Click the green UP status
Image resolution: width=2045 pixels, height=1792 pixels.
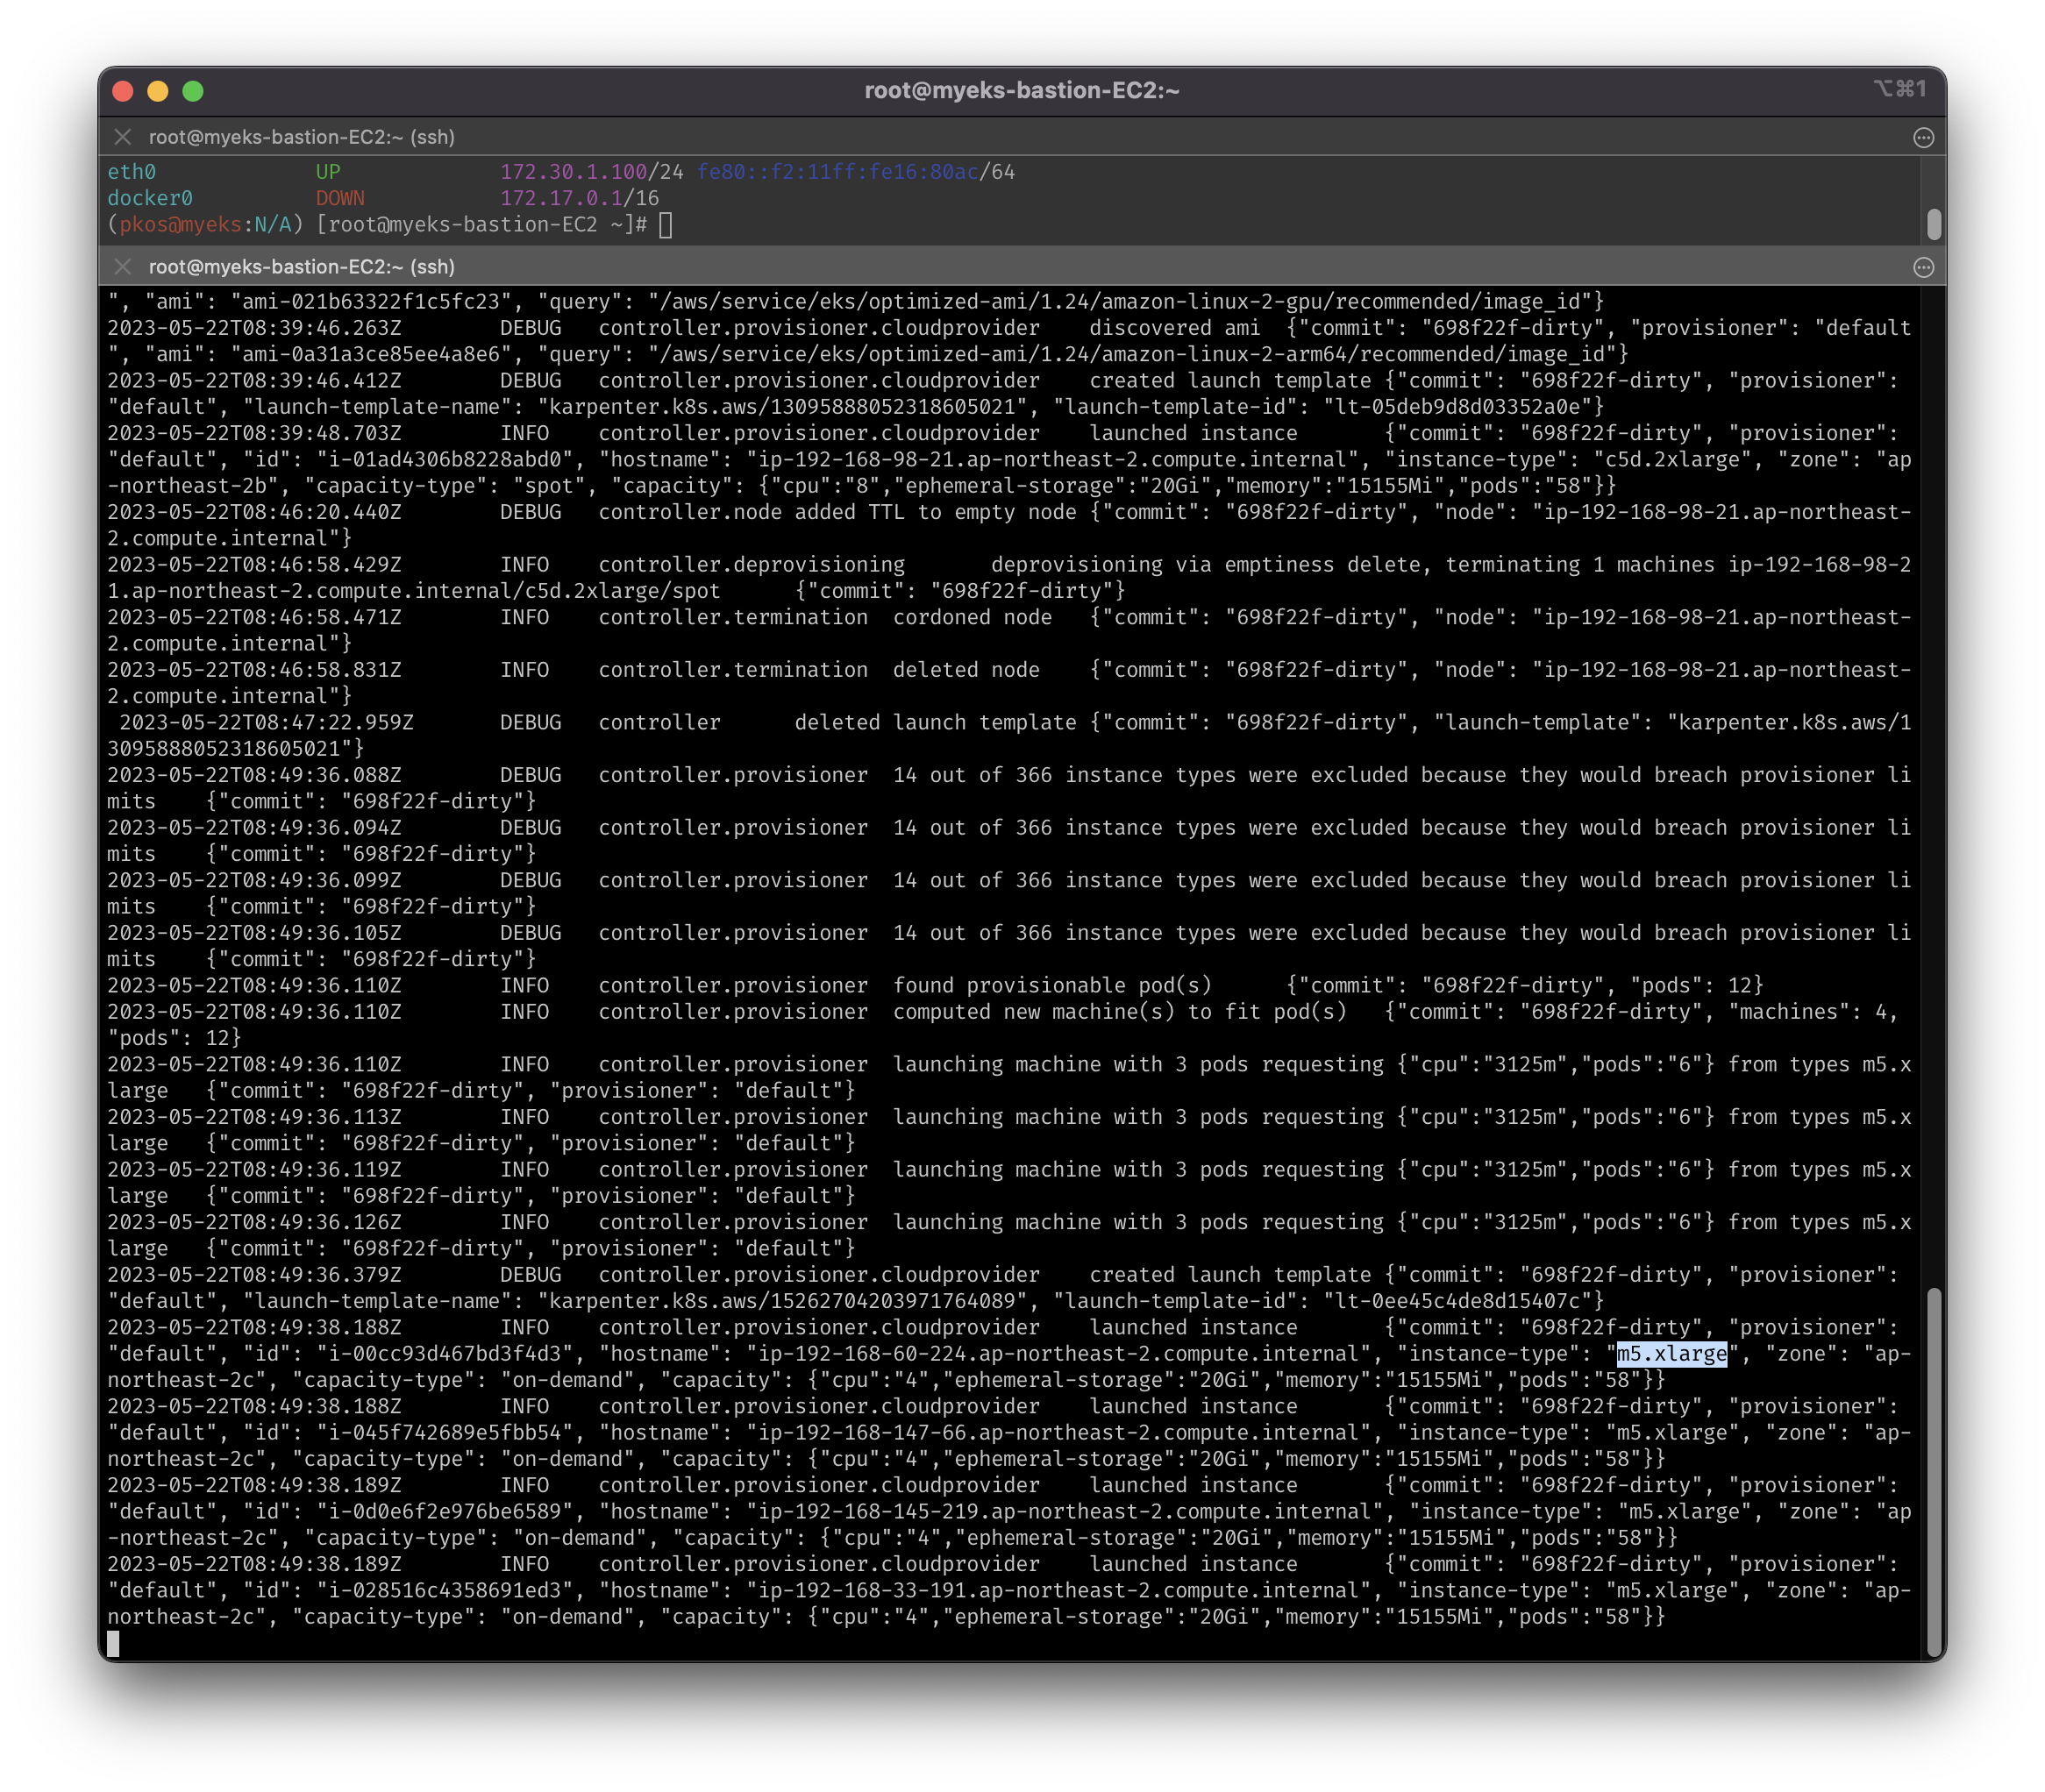(328, 172)
